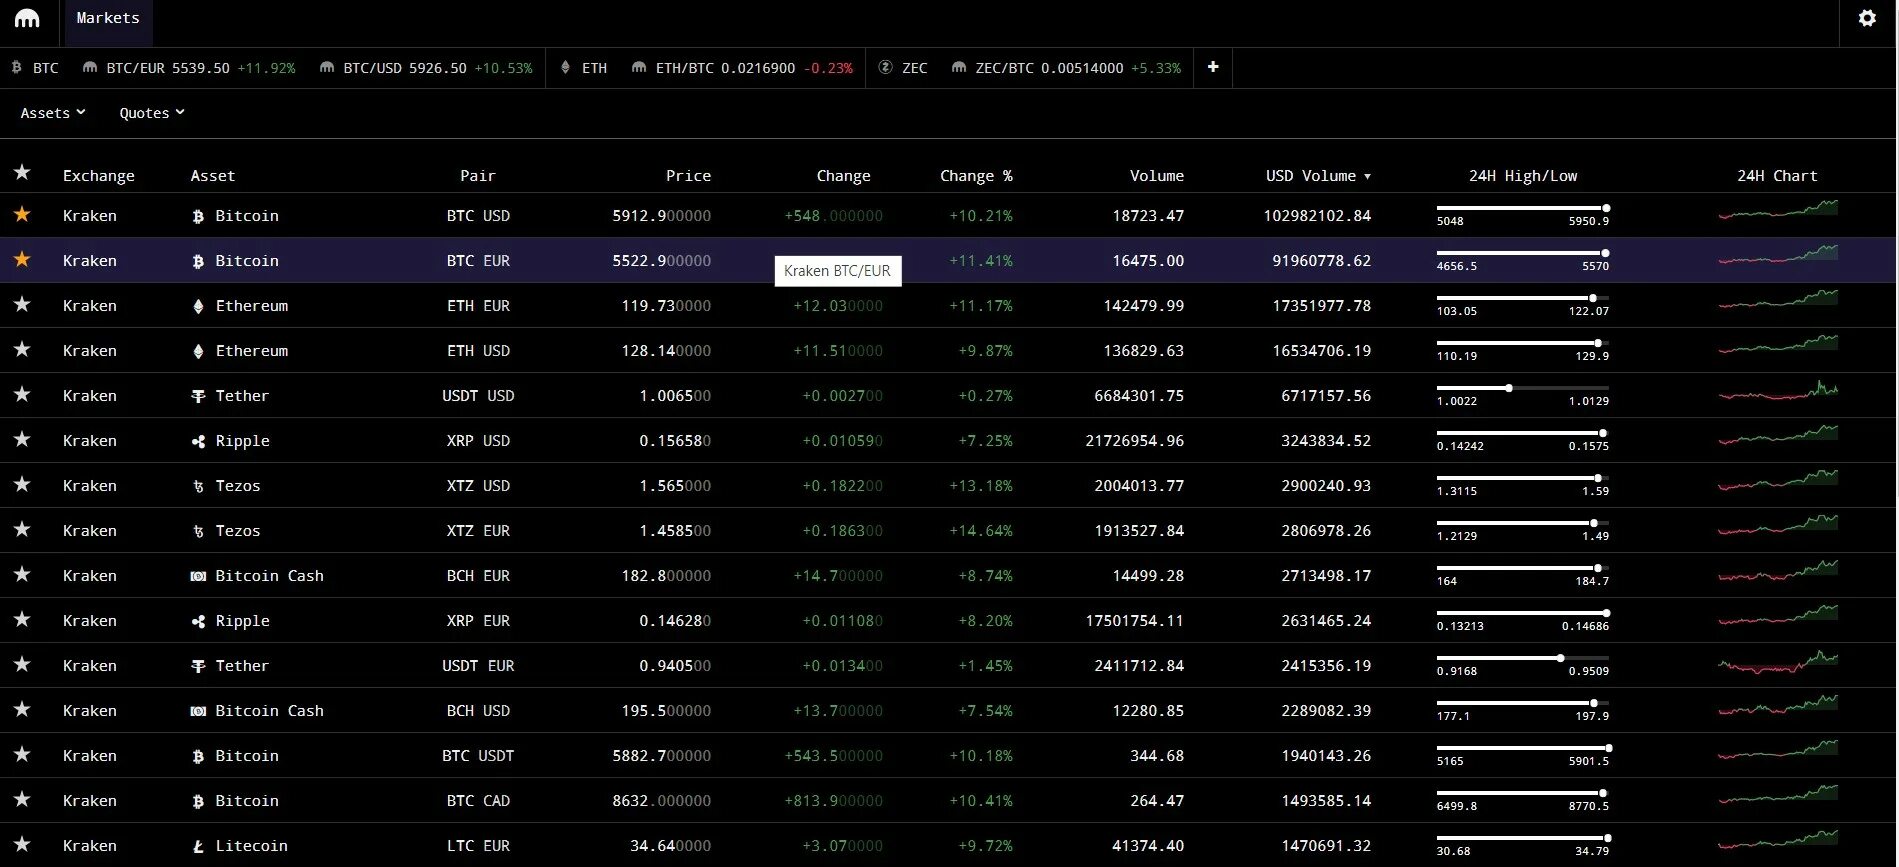This screenshot has height=867, width=1899.
Task: Click Bitcoin Cash icon in BCH USD row
Action: (198, 711)
